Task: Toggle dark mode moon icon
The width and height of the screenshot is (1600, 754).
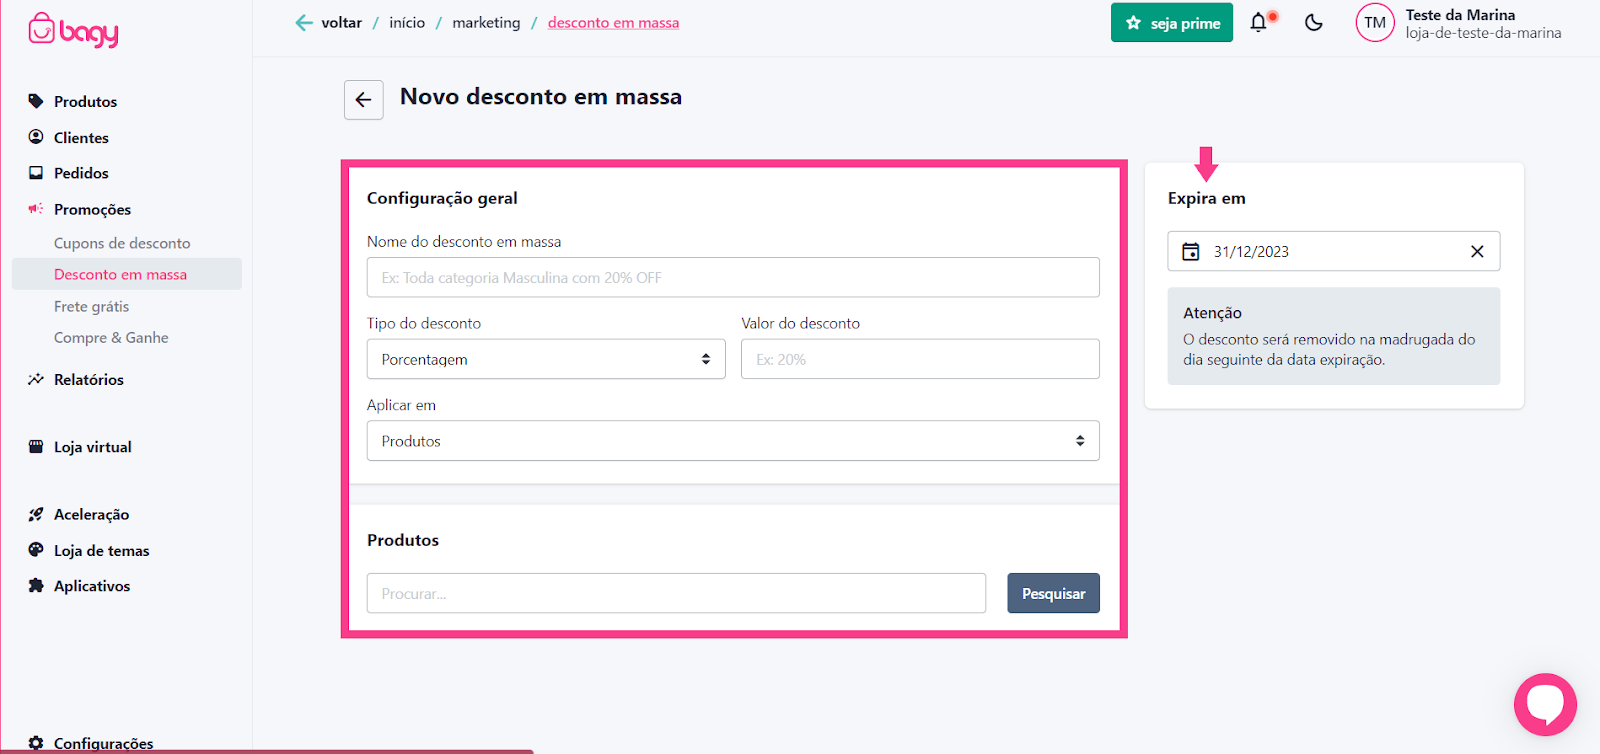Action: coord(1314,22)
